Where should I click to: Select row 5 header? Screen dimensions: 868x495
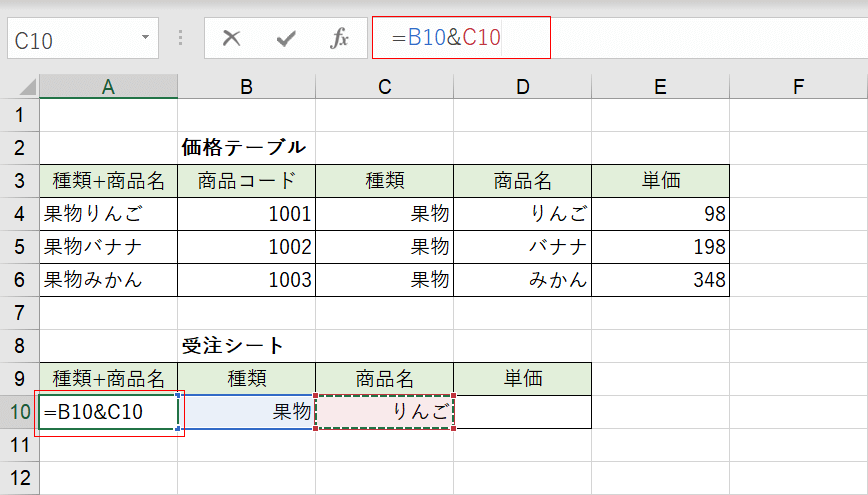tap(19, 247)
